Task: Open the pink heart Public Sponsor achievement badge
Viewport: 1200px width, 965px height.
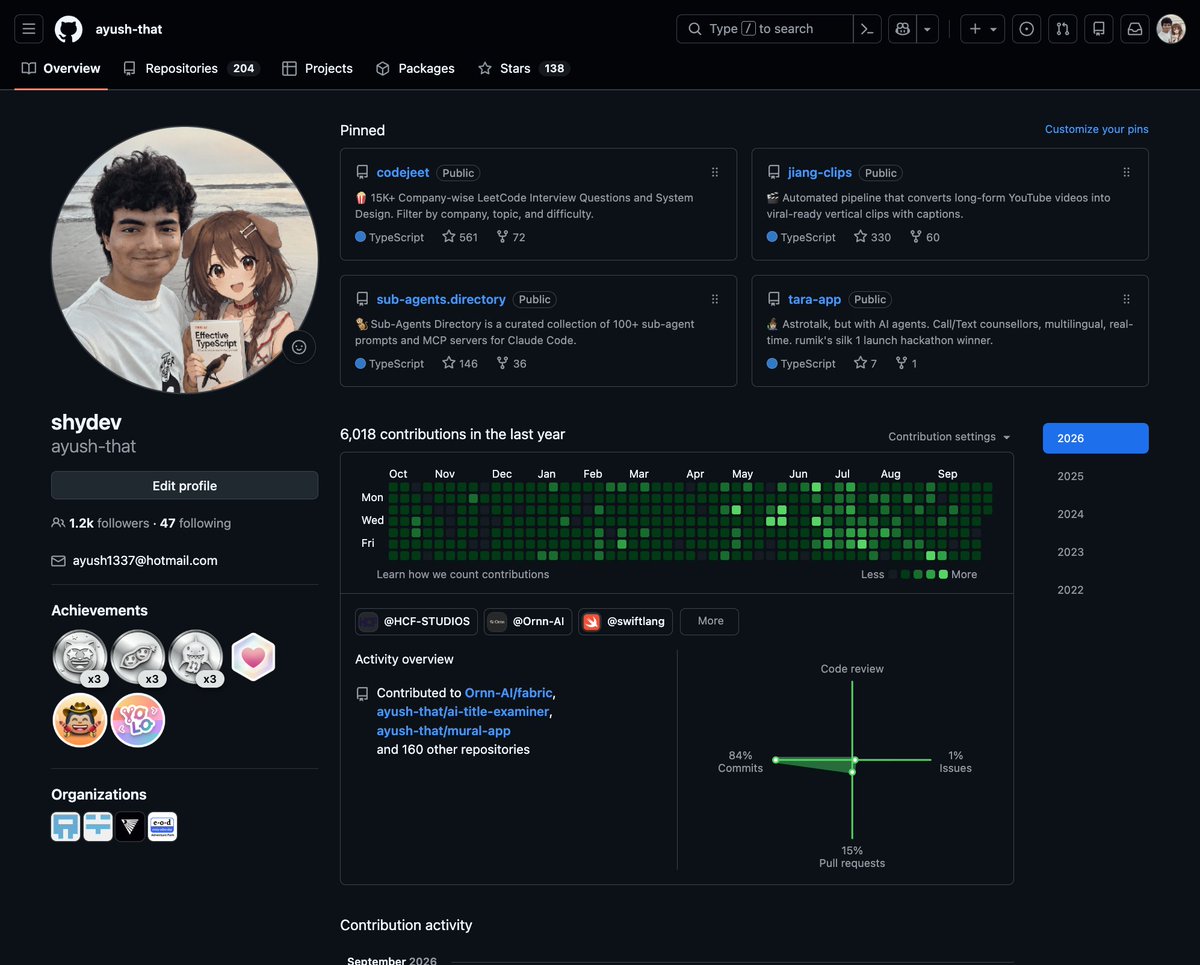Action: pyautogui.click(x=253, y=657)
